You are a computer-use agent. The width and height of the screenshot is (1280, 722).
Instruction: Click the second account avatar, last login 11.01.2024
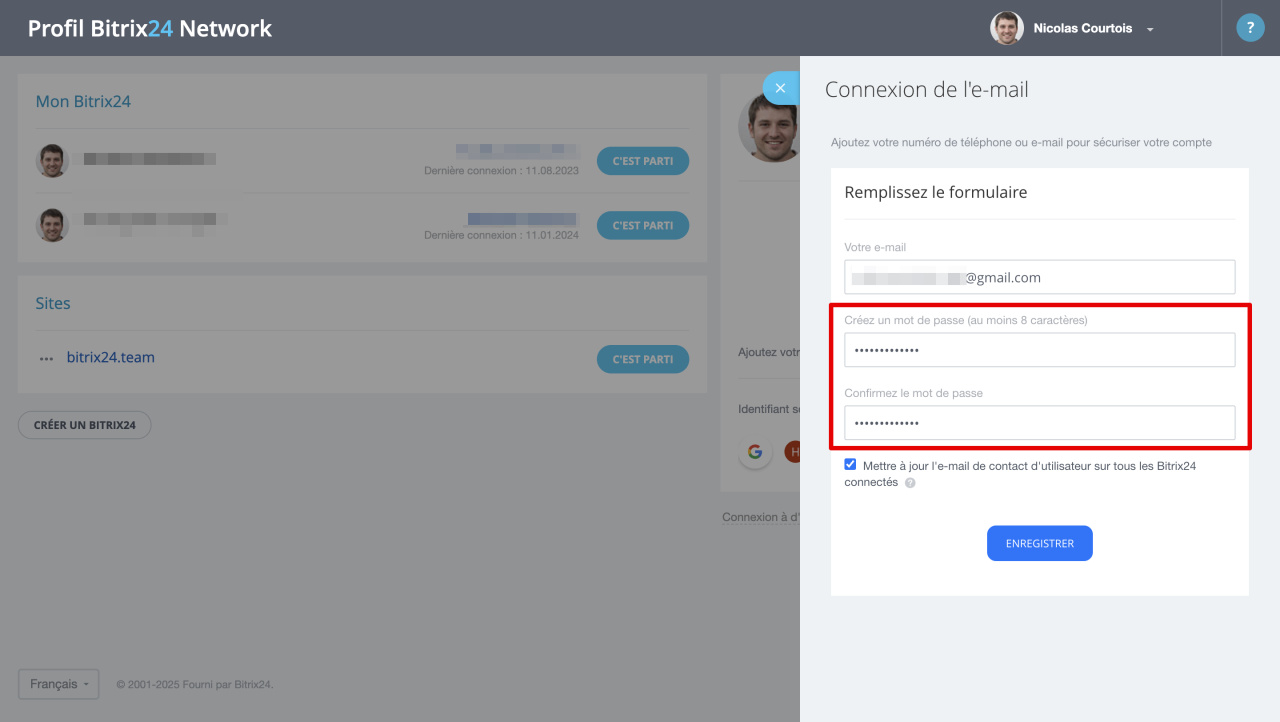[52, 225]
